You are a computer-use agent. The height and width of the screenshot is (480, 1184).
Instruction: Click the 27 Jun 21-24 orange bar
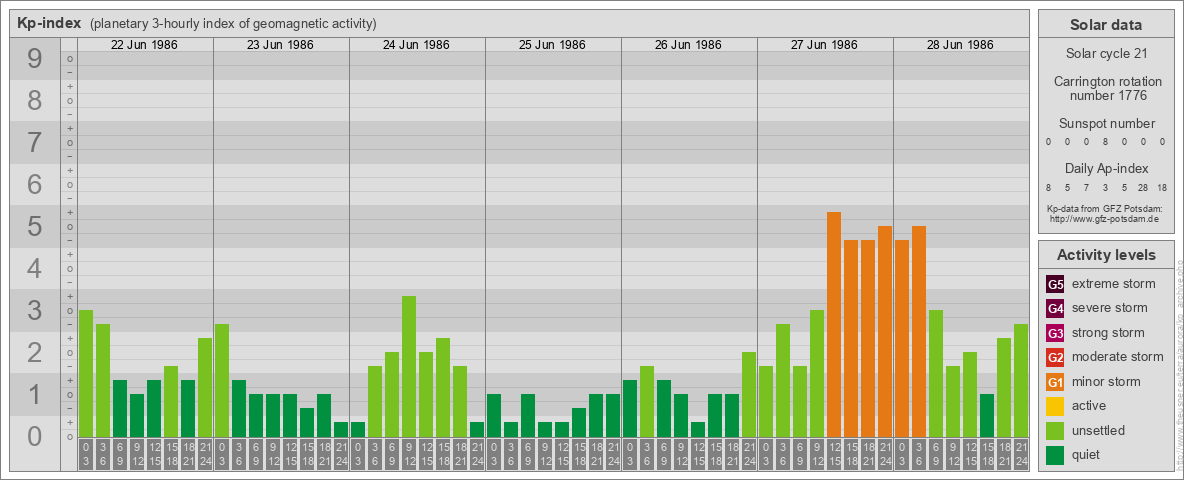click(x=885, y=331)
